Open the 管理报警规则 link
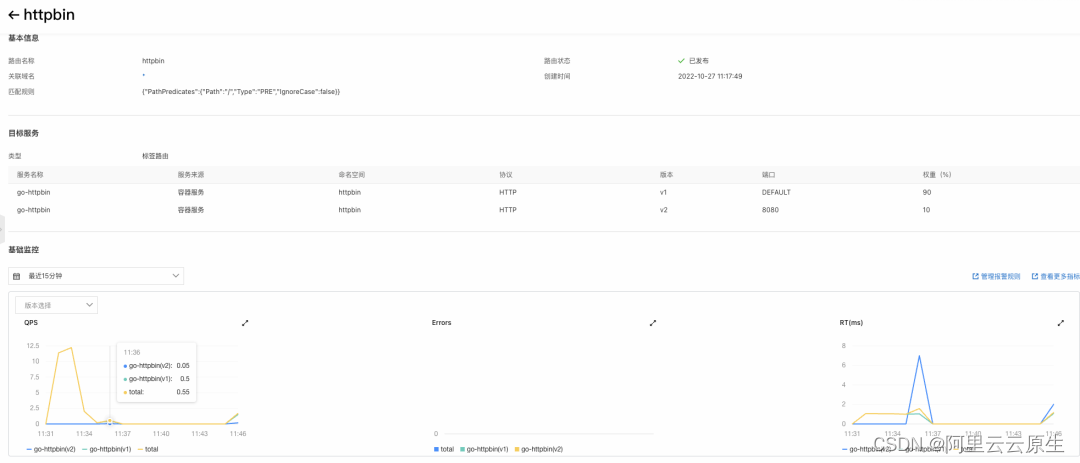Image resolution: width=1080 pixels, height=463 pixels. pos(996,276)
